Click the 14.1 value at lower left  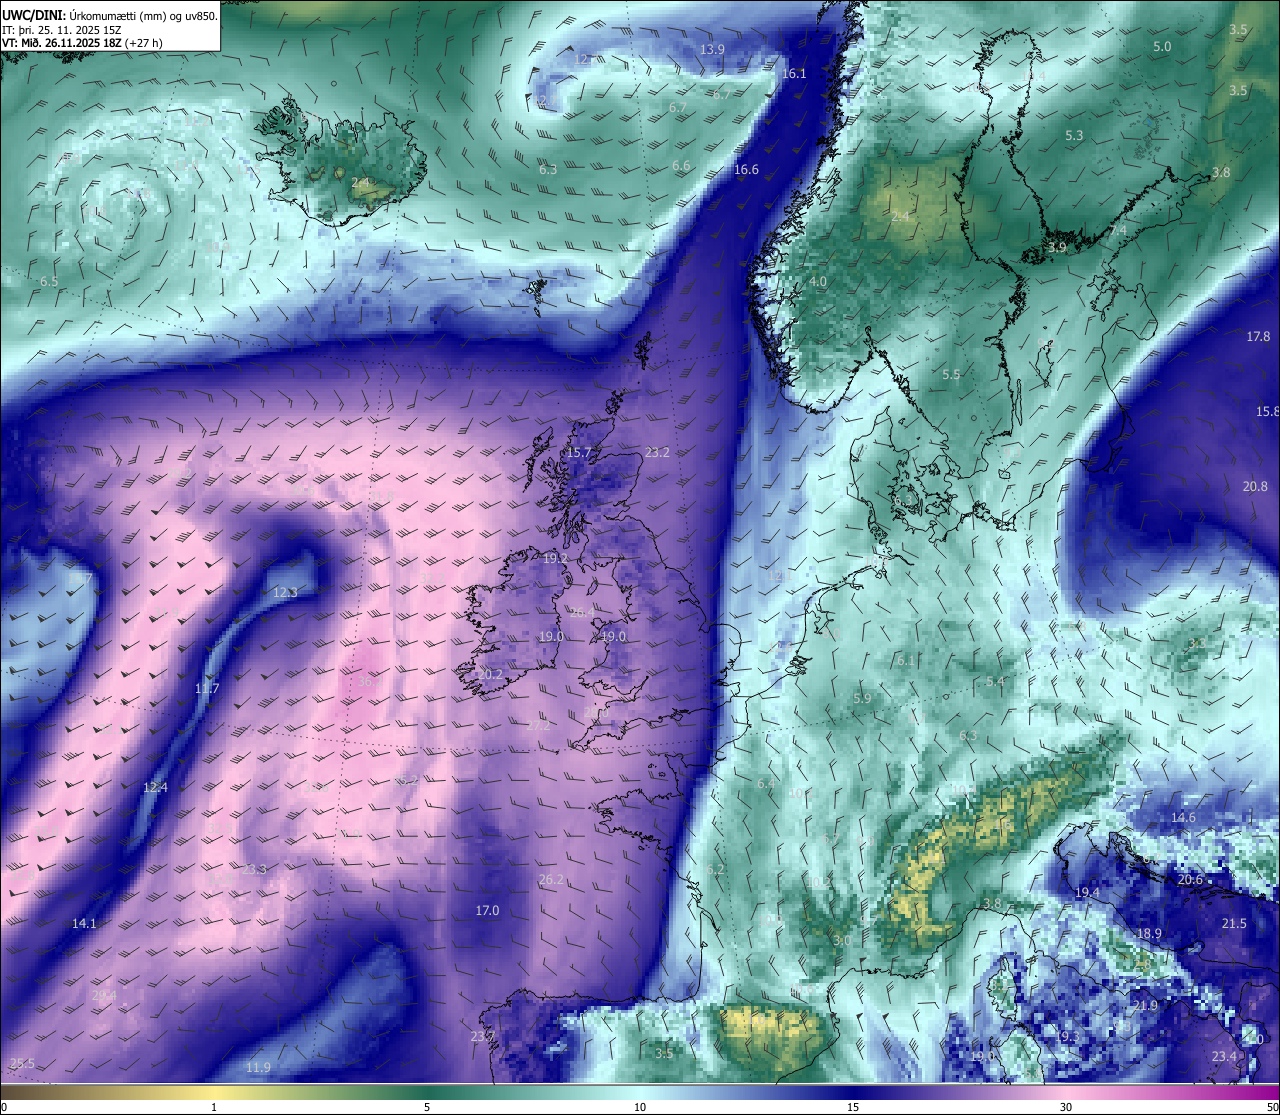pyautogui.click(x=84, y=924)
